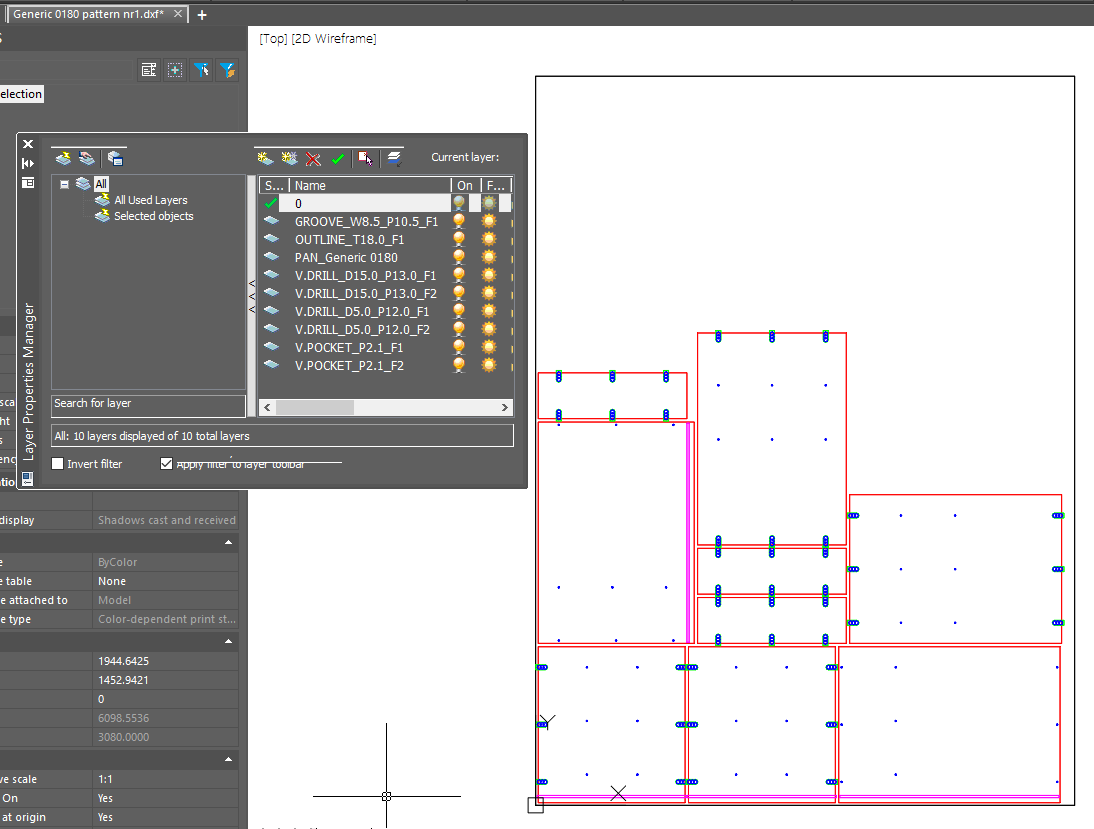Open [Top] view control menu
The height and width of the screenshot is (829, 1094).
273,38
